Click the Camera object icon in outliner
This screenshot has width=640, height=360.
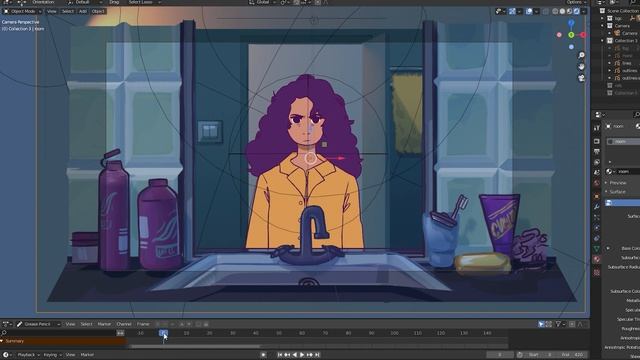617,33
